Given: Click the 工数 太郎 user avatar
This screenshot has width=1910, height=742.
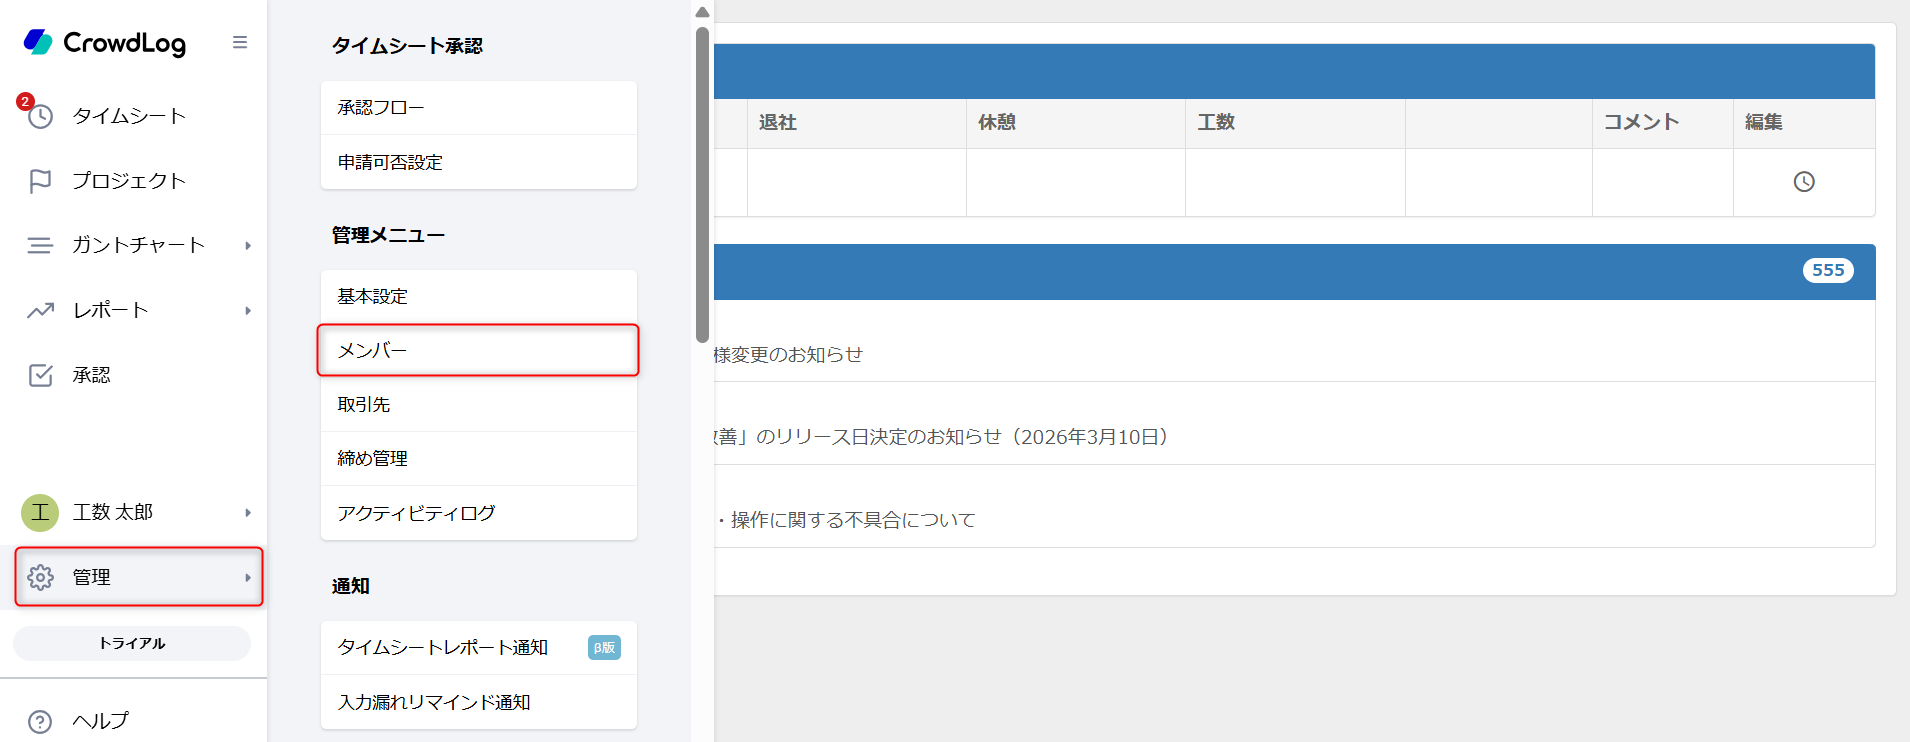Looking at the screenshot, I should point(40,512).
